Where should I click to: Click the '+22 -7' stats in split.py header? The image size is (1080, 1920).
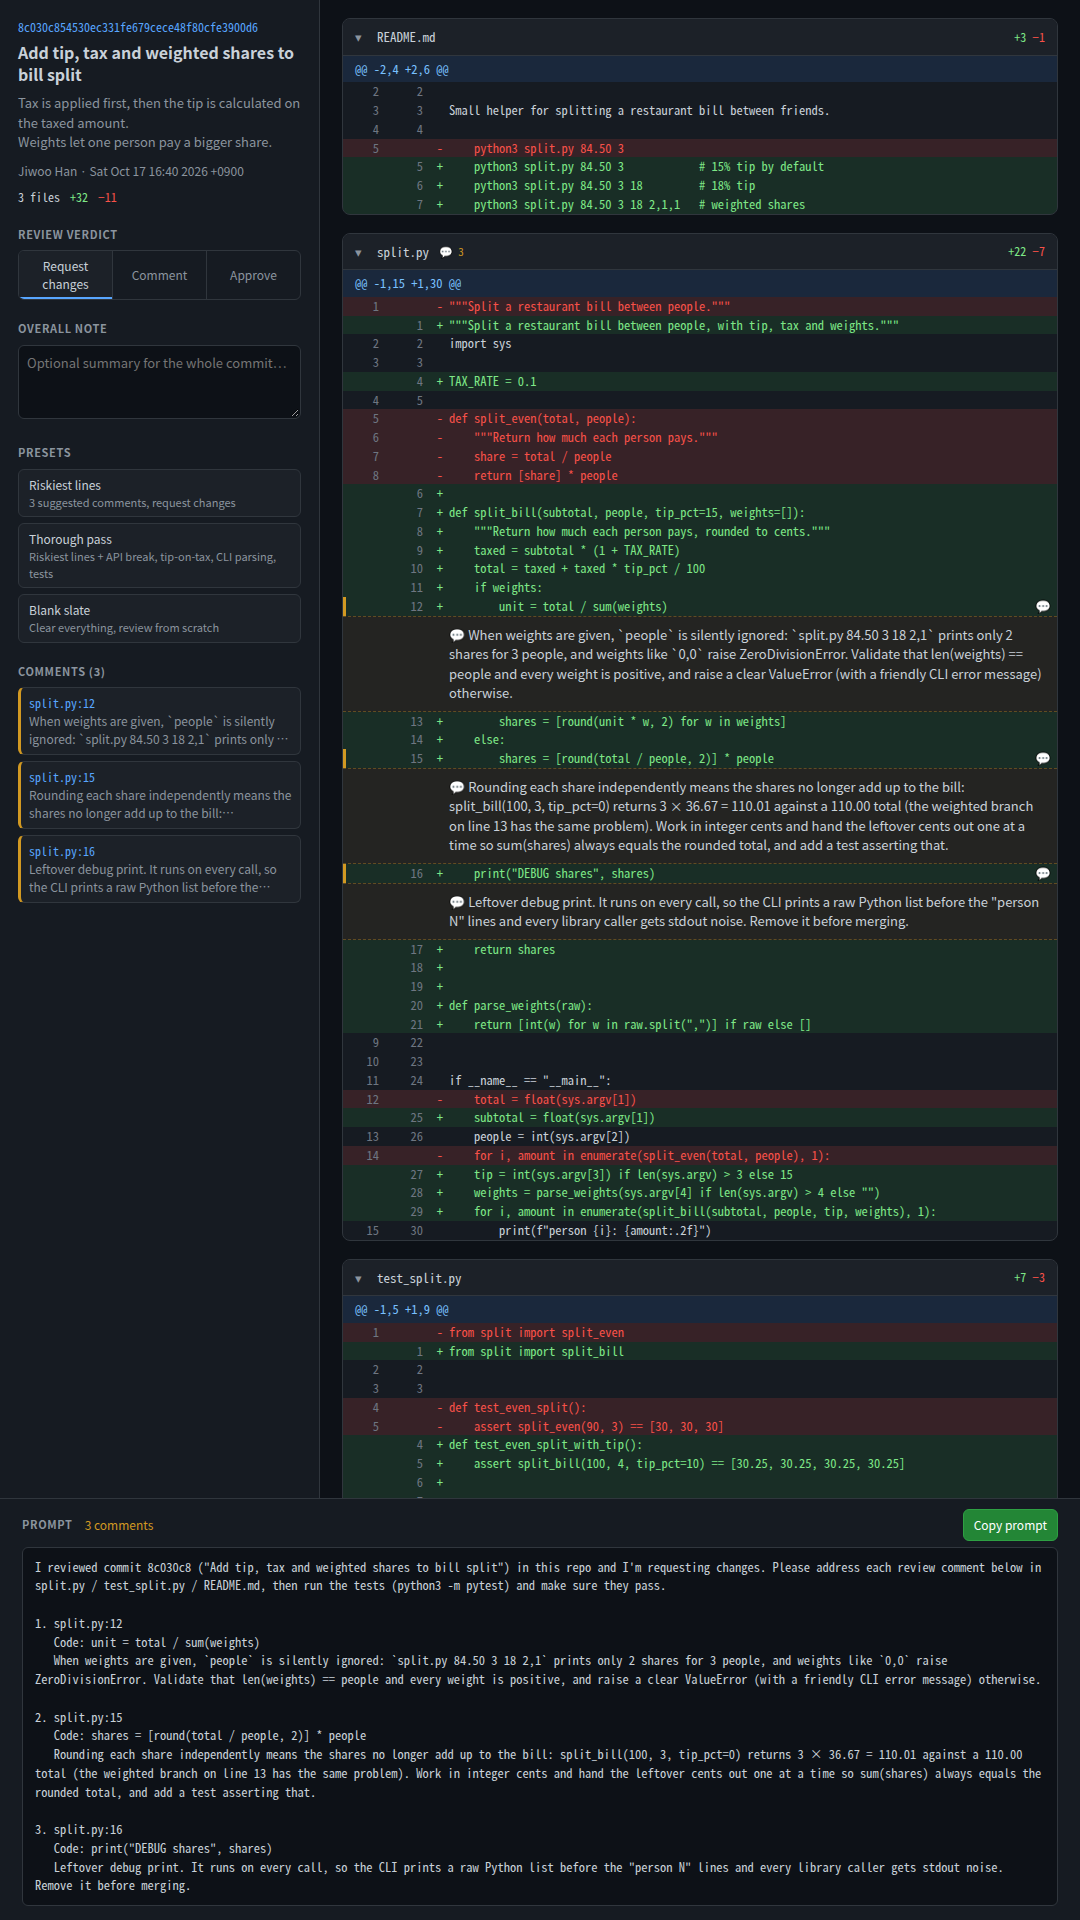point(1026,253)
